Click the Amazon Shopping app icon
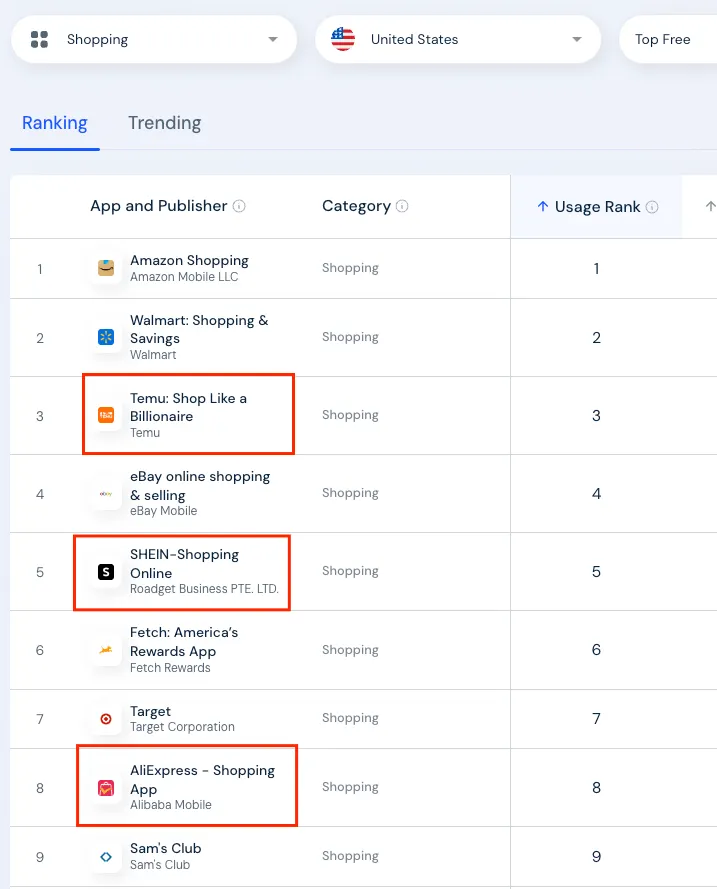 [x=106, y=268]
